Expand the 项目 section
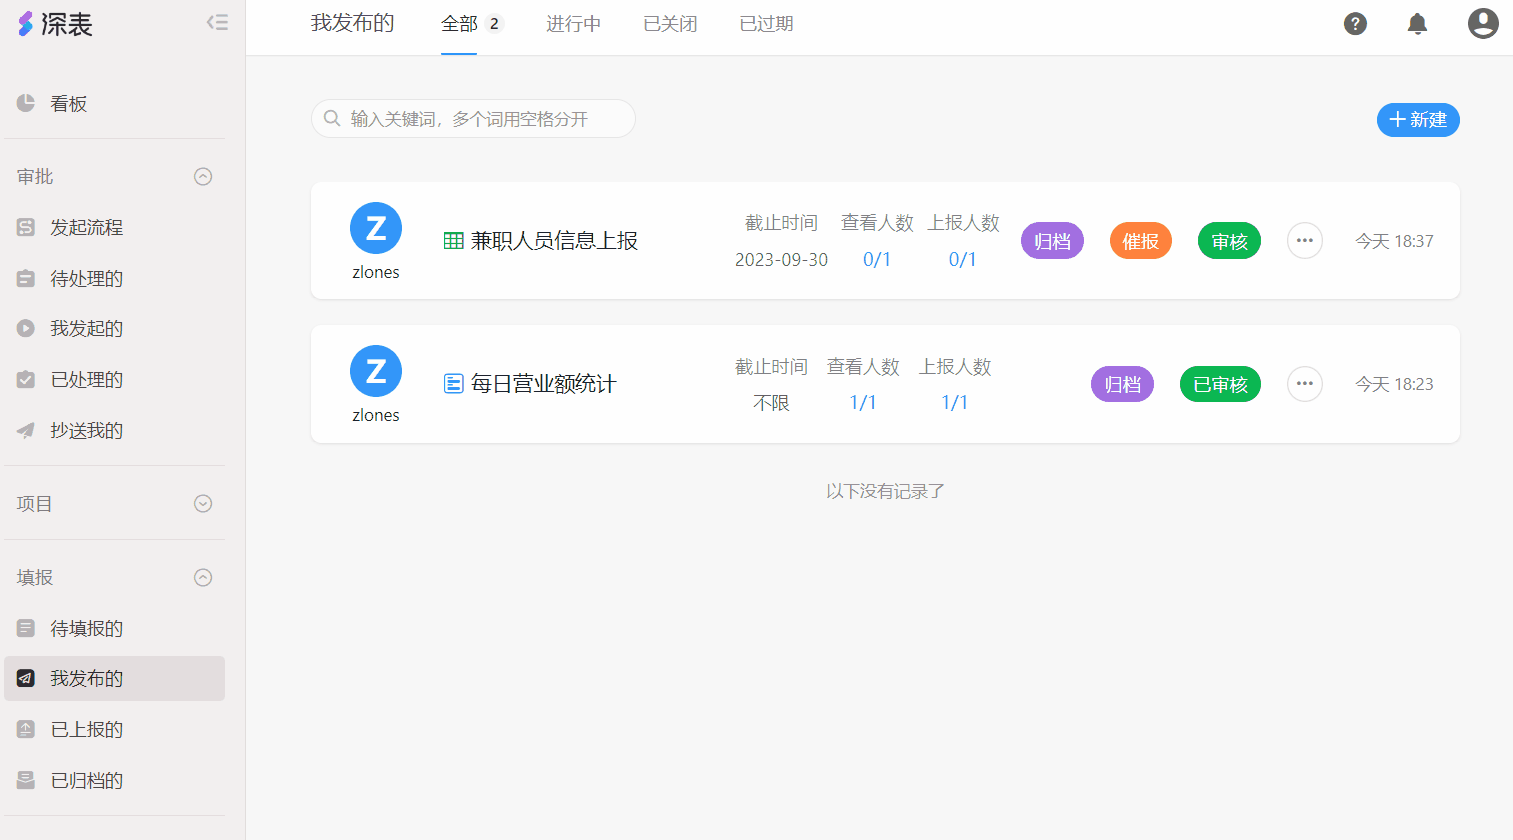Viewport: 1513px width, 840px height. click(203, 504)
